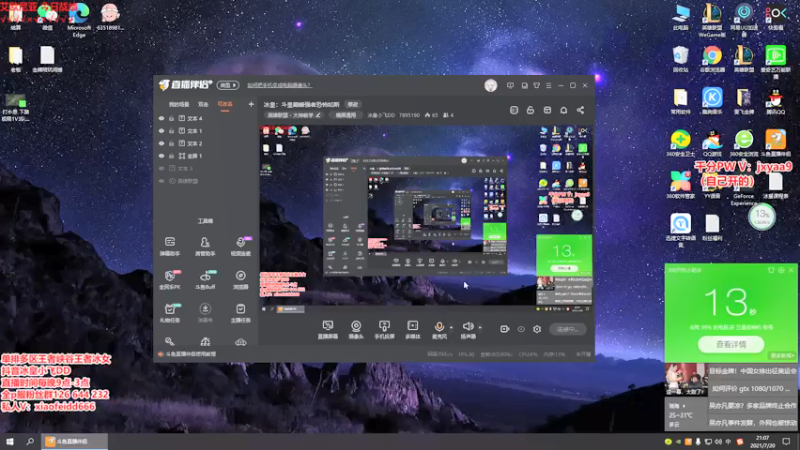Screen dimensions: 800x450
Task: Click the record video camera icon
Action: tap(504, 329)
